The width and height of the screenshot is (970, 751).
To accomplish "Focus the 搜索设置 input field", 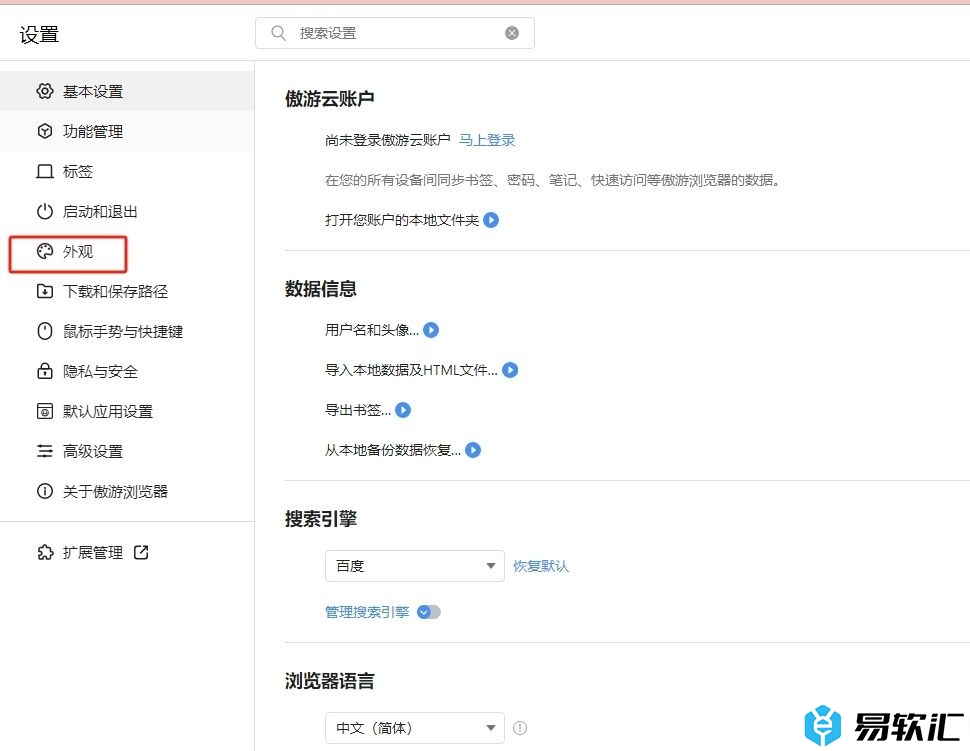I will tap(395, 33).
